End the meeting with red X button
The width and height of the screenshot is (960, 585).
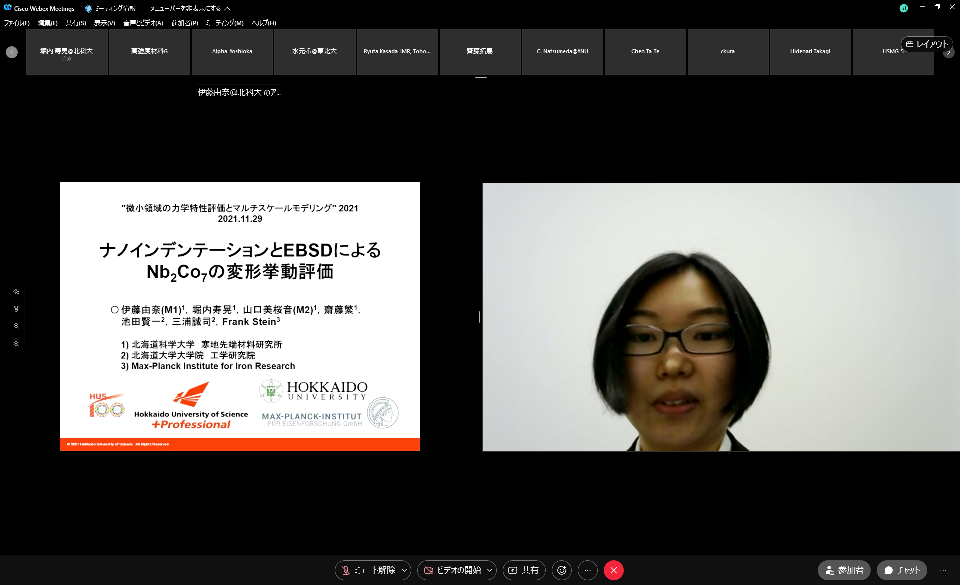pyautogui.click(x=614, y=570)
